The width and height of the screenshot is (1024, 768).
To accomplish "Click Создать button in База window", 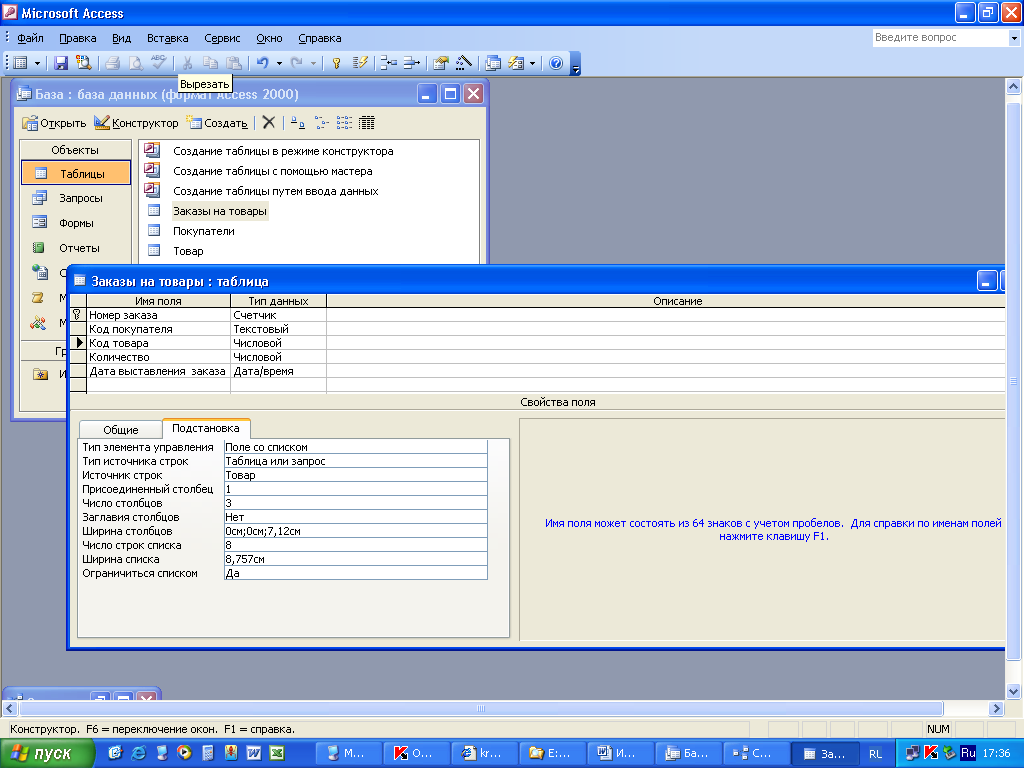I will 217,123.
